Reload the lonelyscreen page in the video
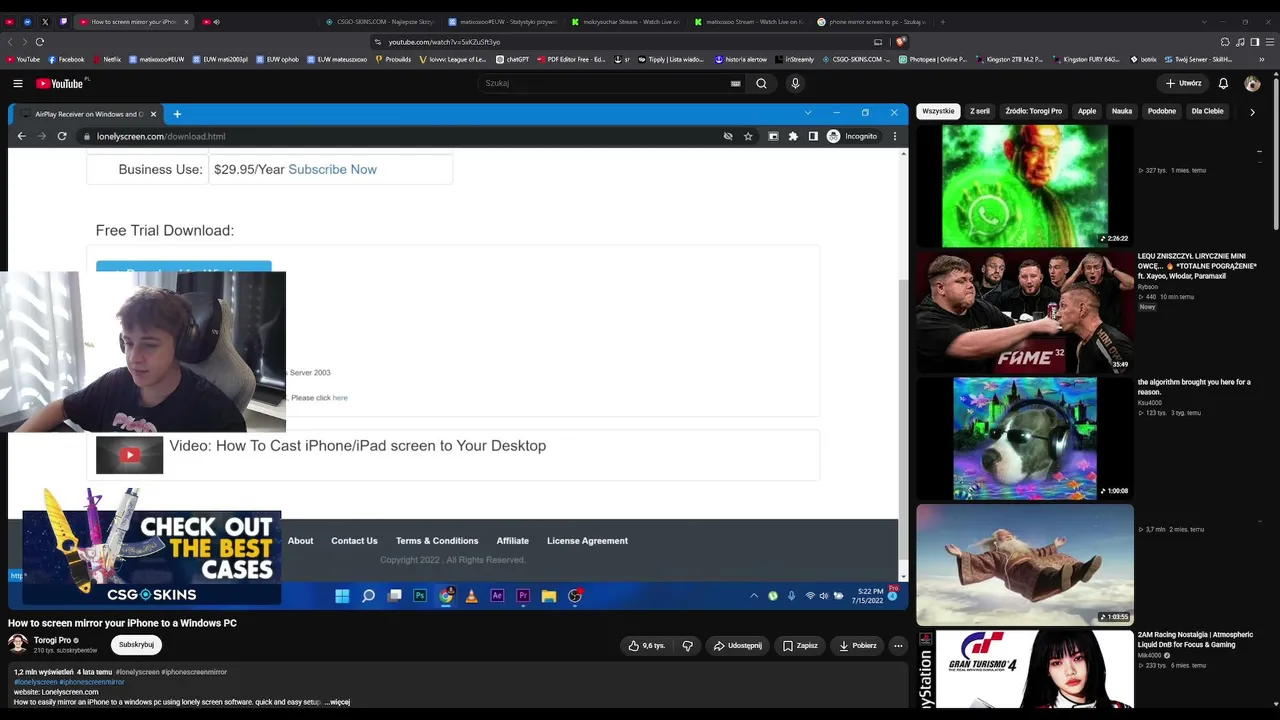The image size is (1280, 720). (x=62, y=136)
